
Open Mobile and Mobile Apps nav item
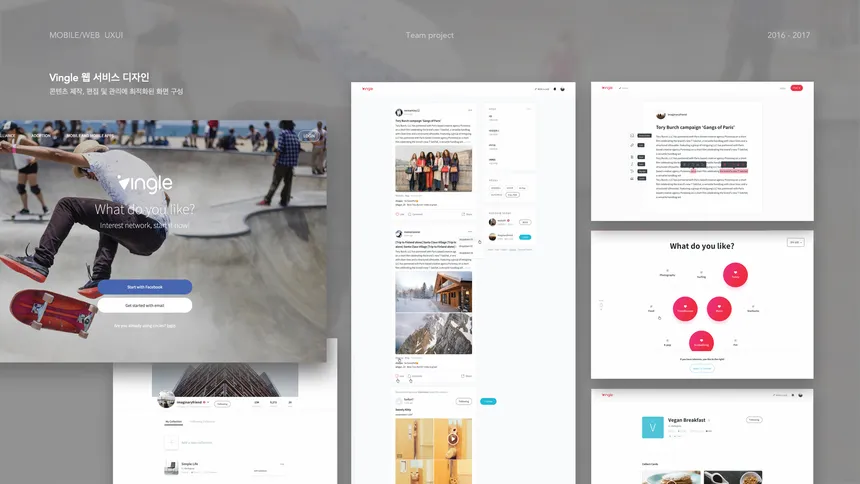pyautogui.click(x=90, y=136)
